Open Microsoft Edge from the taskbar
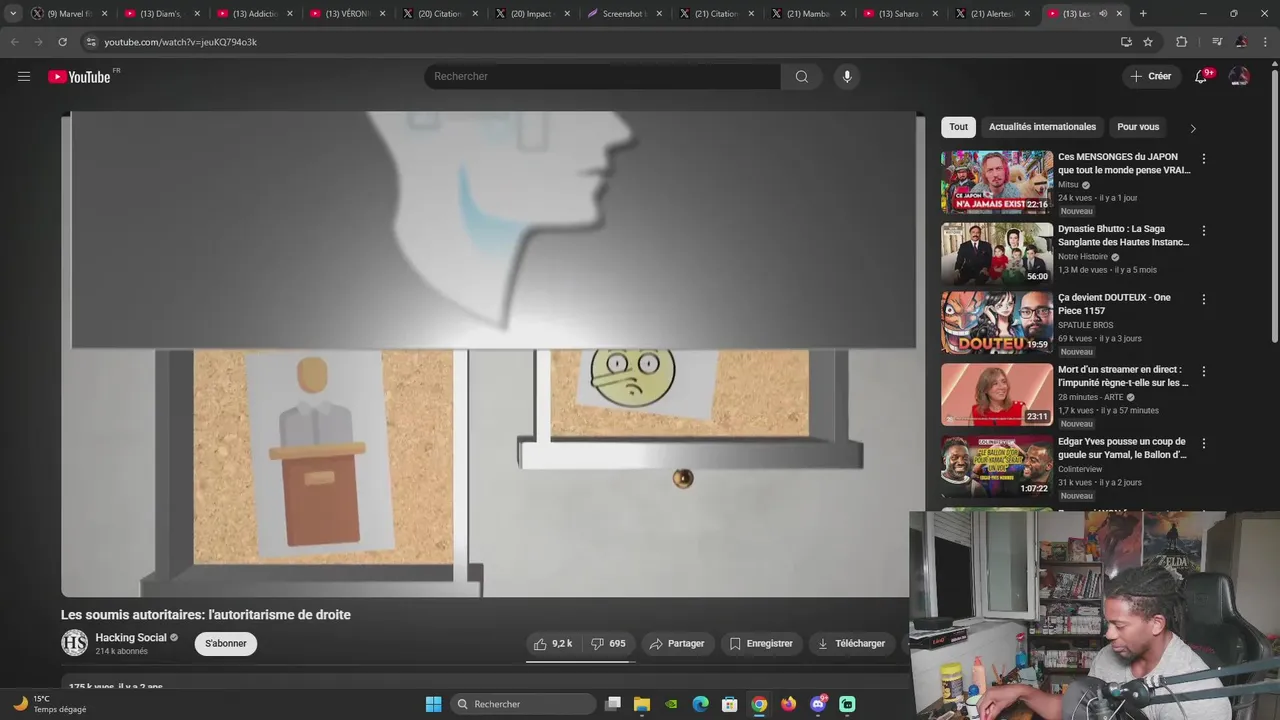The height and width of the screenshot is (720, 1280). click(x=701, y=704)
